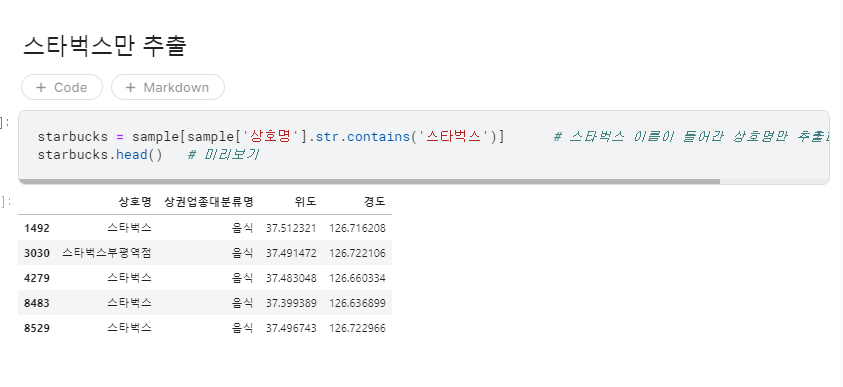
Task: Select the '스타벅스만 추출' heading
Action: point(105,46)
